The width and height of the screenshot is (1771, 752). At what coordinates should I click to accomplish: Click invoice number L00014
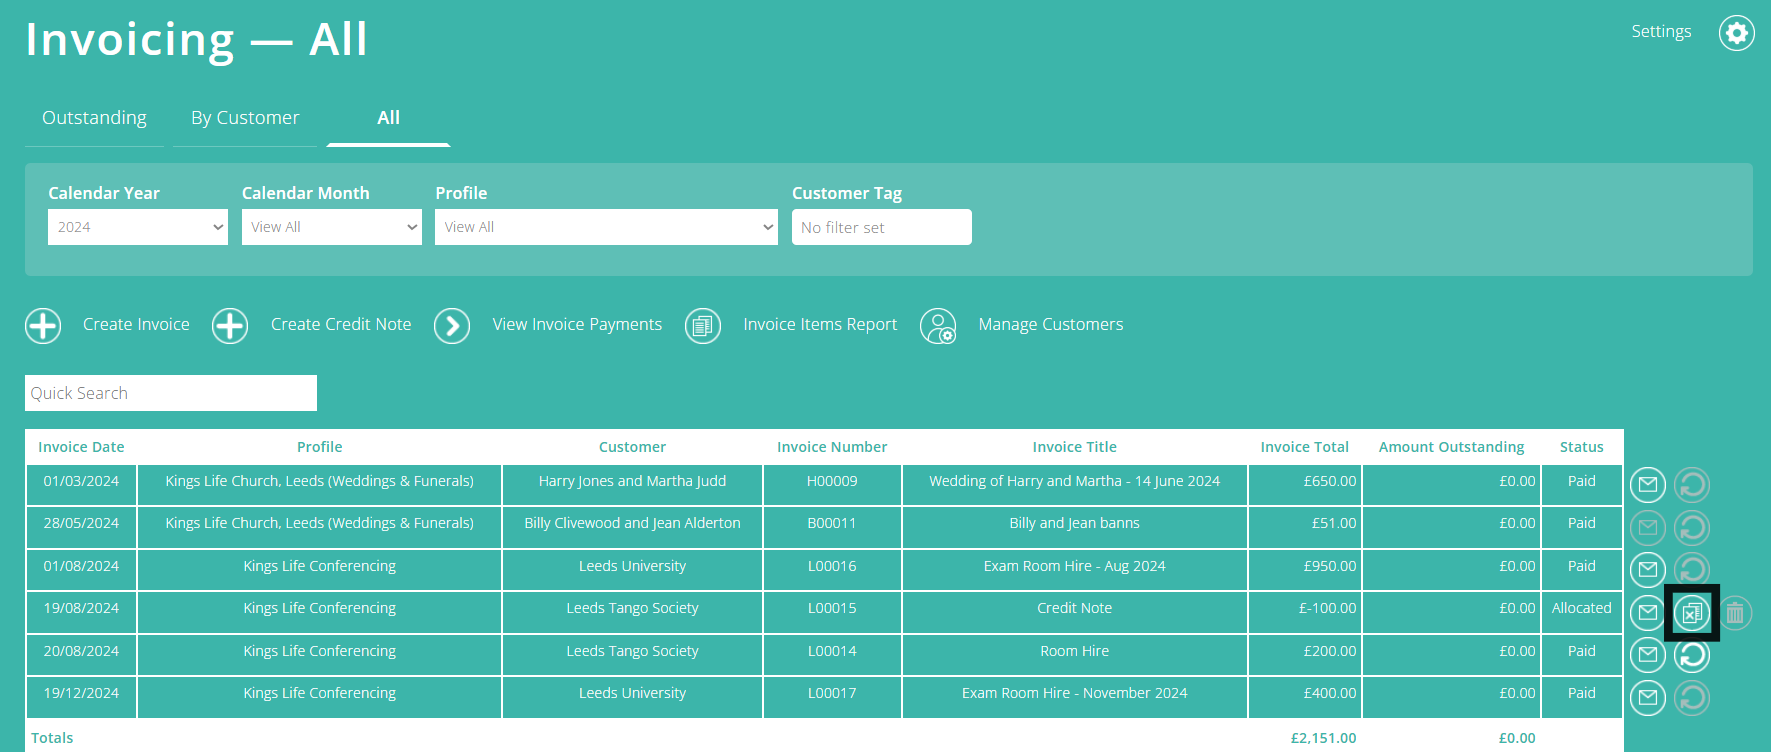[x=832, y=651]
